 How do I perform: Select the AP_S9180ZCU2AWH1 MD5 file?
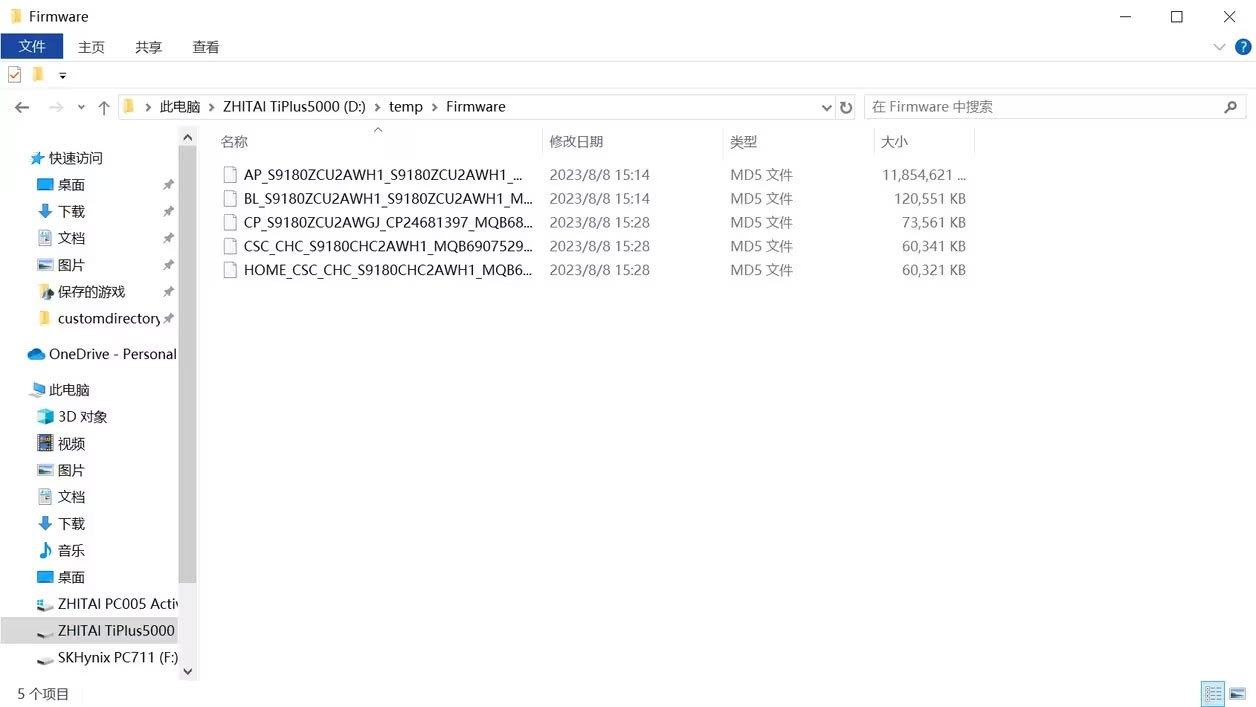tap(382, 175)
